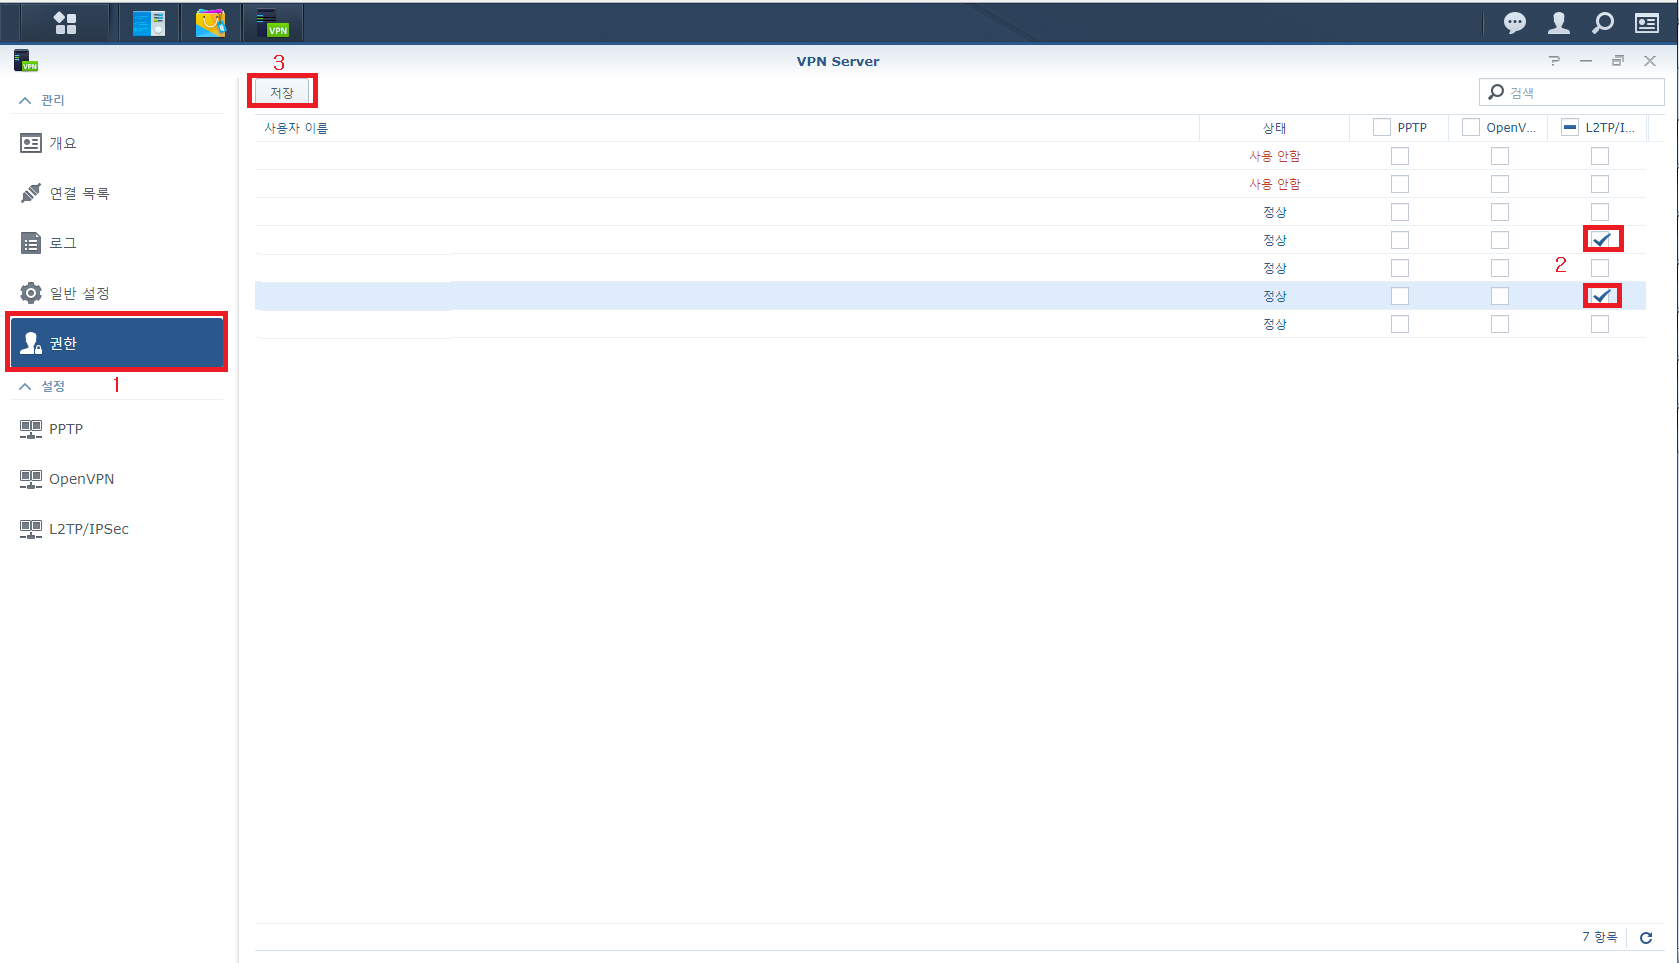Check L2TP for the last user row

pos(1600,324)
